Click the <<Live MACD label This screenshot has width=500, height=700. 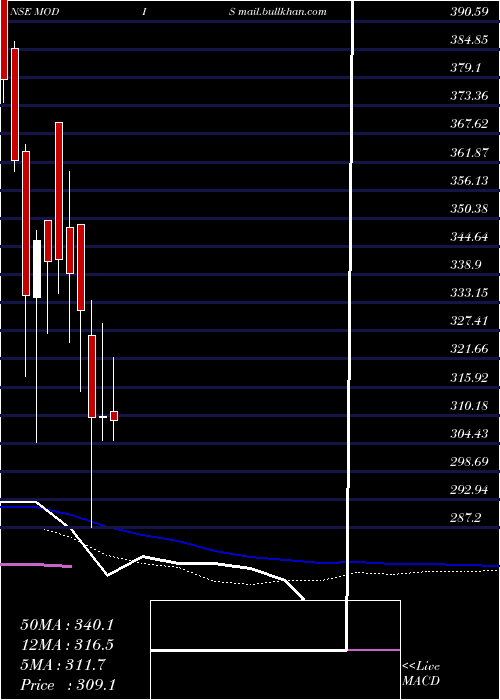coord(421,674)
